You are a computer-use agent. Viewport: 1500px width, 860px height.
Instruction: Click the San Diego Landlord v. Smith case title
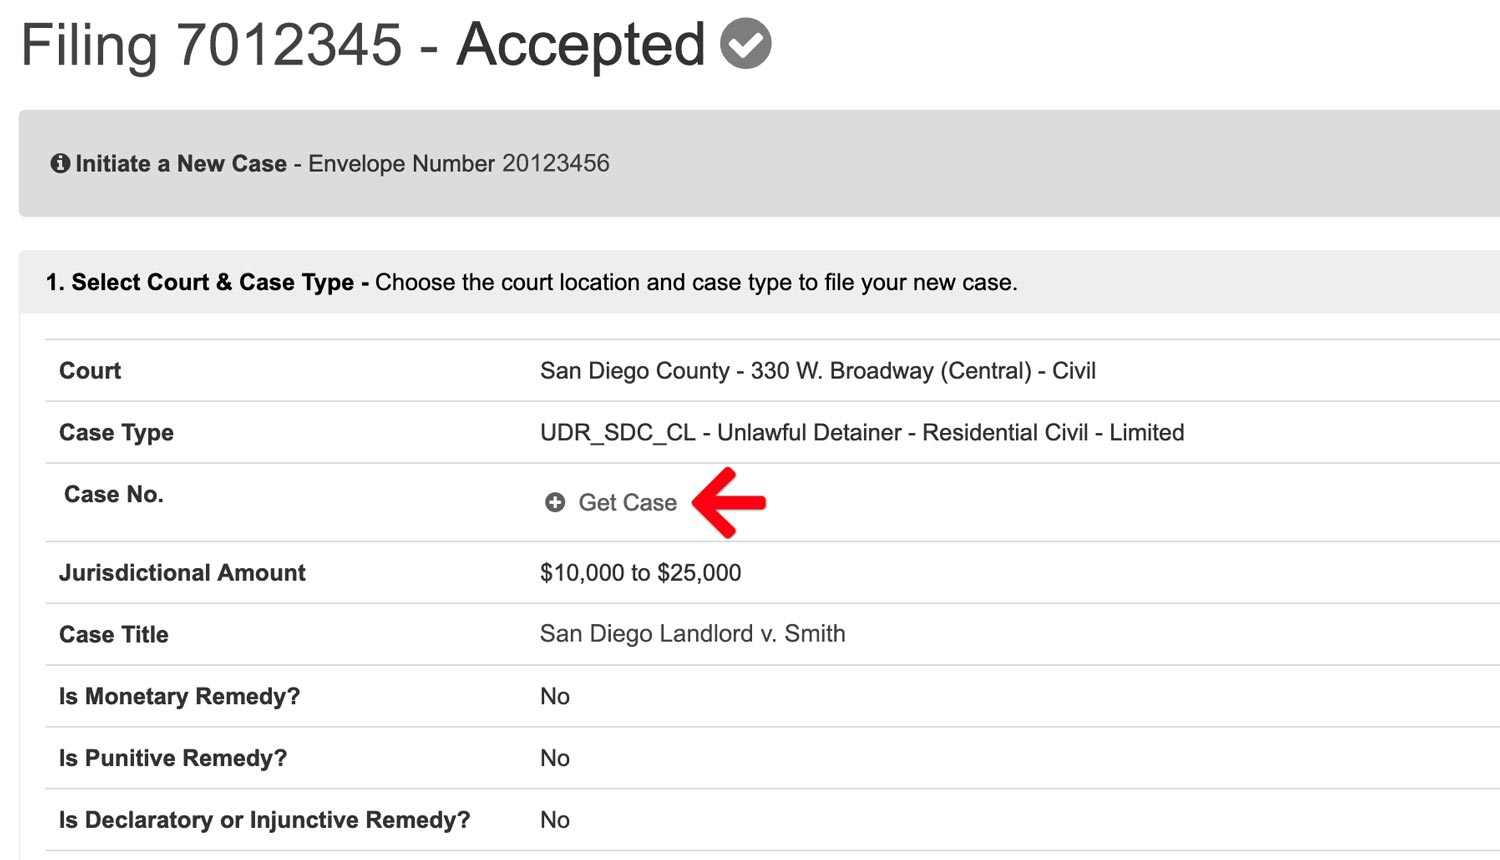(692, 634)
